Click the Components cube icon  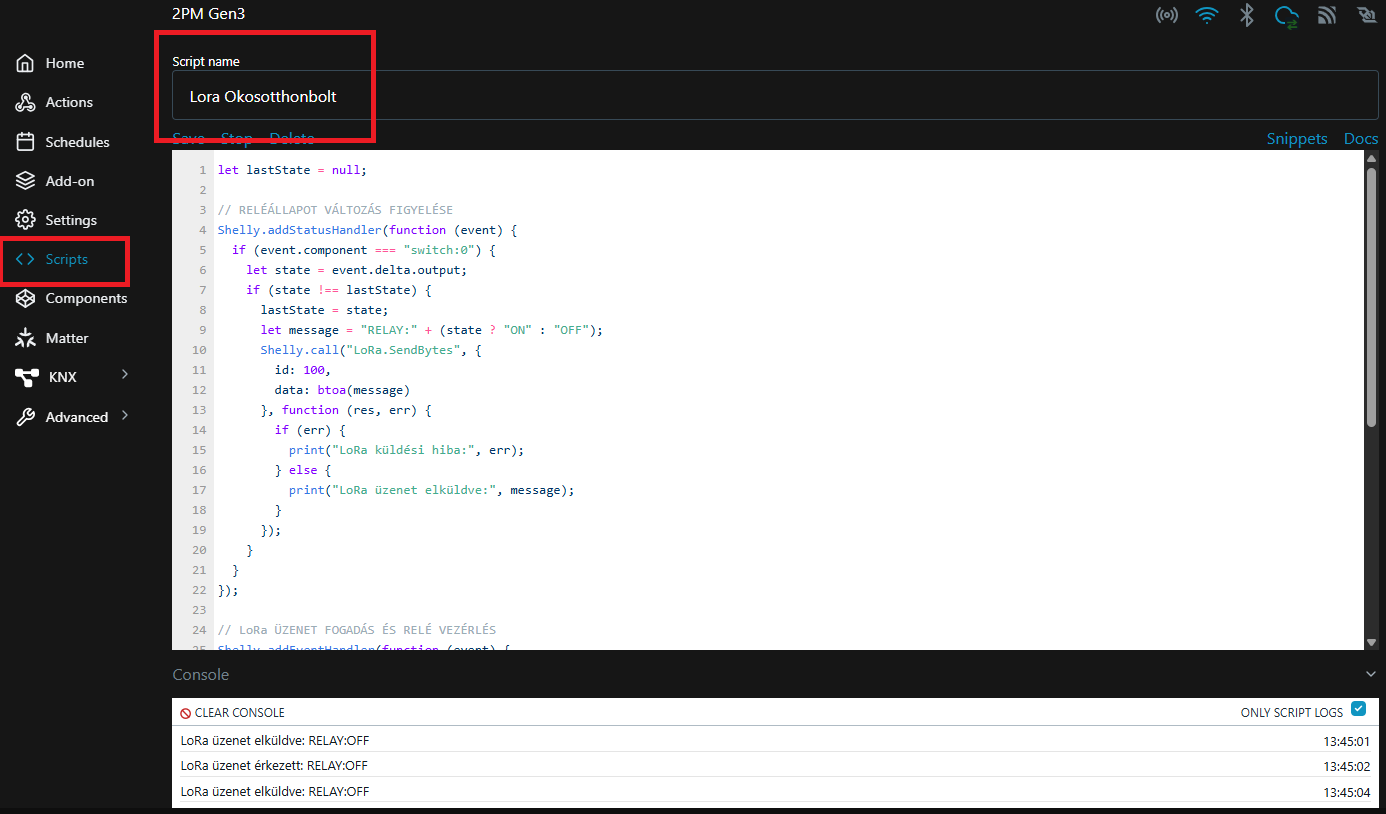click(x=26, y=298)
